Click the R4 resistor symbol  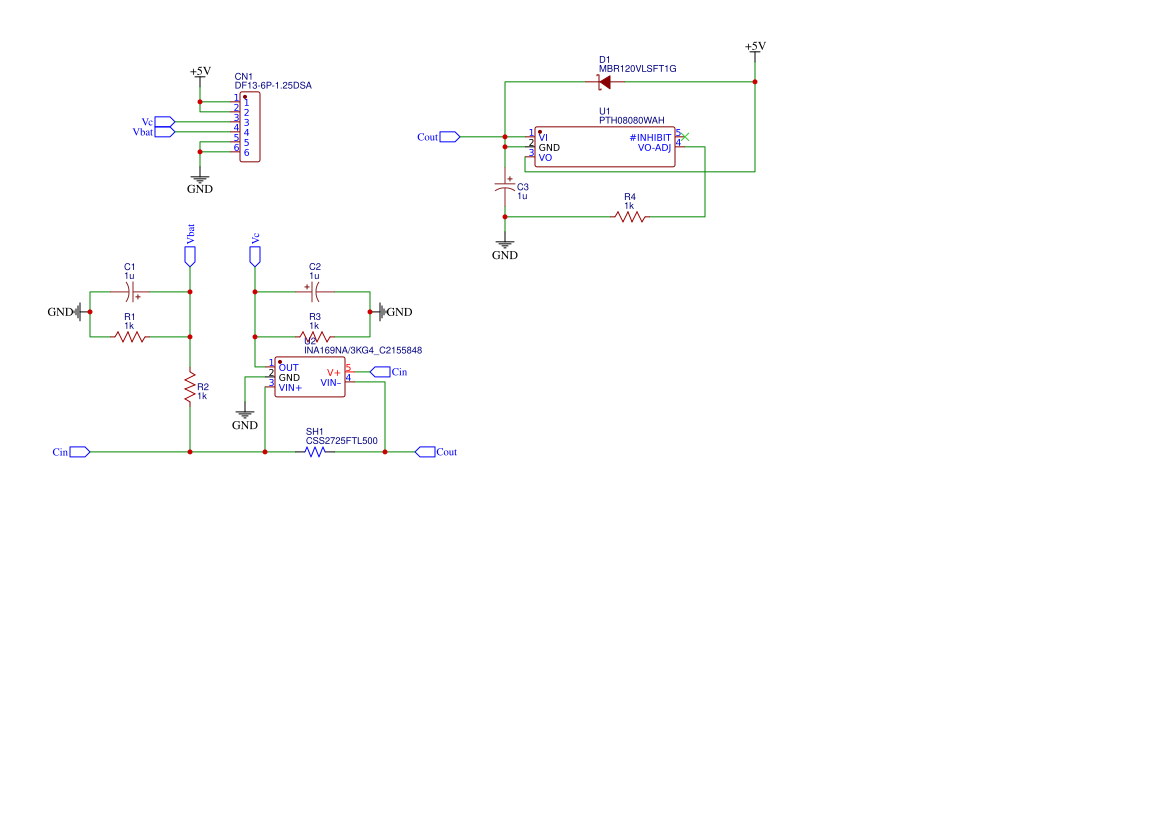point(630,216)
